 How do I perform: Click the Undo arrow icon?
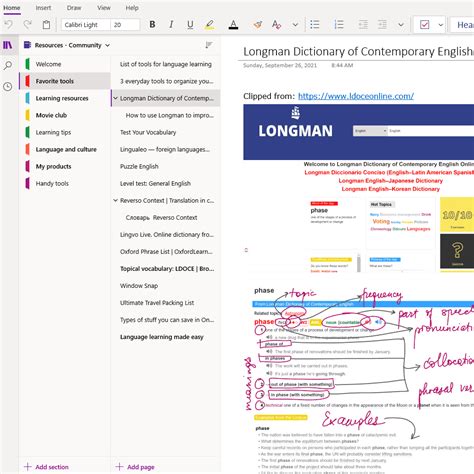click(x=9, y=24)
